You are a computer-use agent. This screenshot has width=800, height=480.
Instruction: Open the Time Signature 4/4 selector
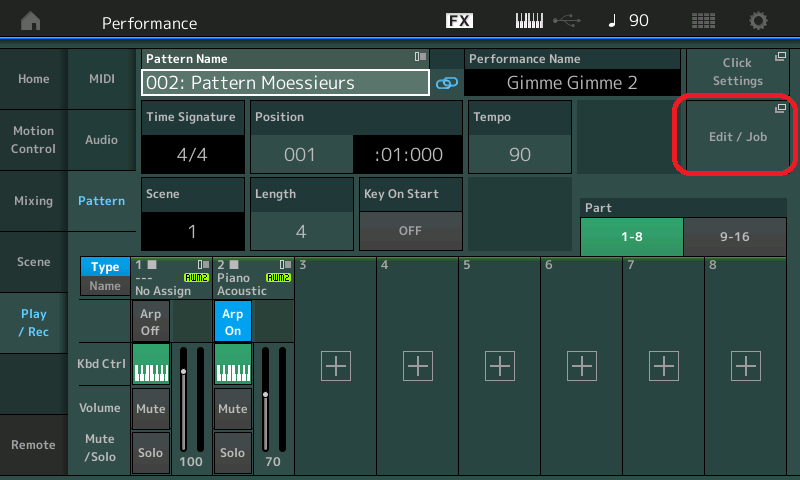point(191,154)
